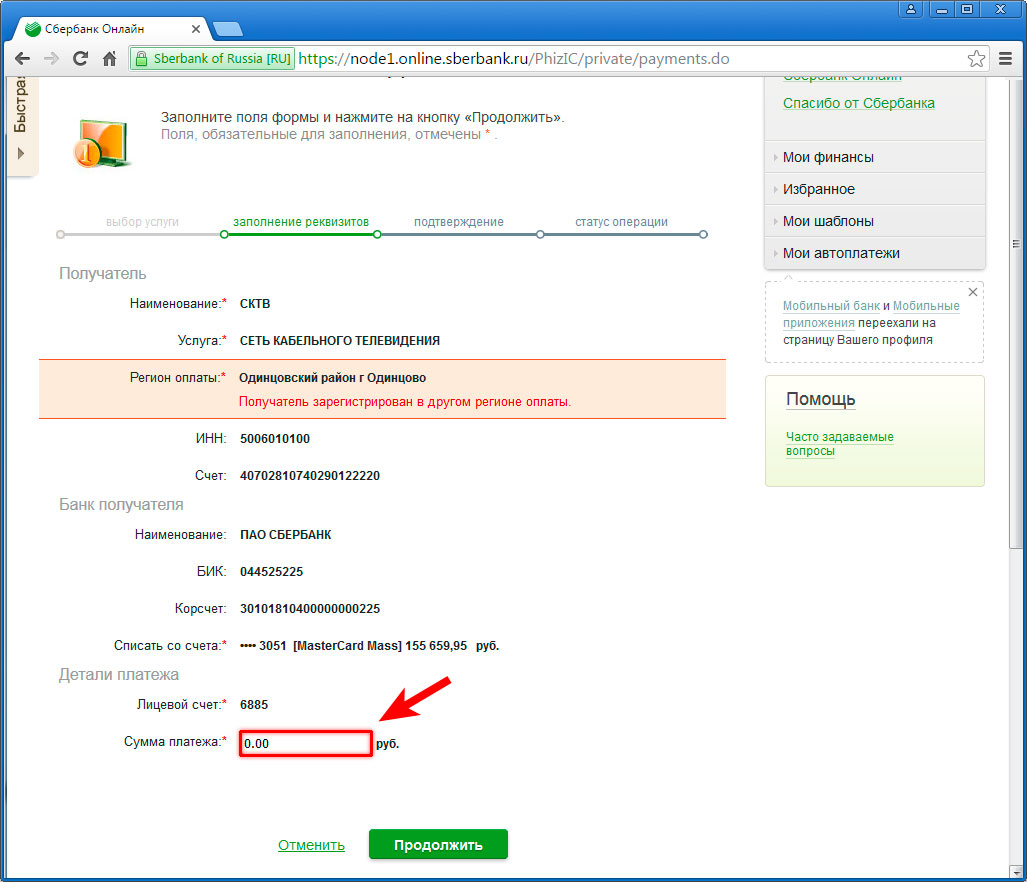Select the БИК value 044525225
This screenshot has height=882, width=1027.
(x=271, y=572)
